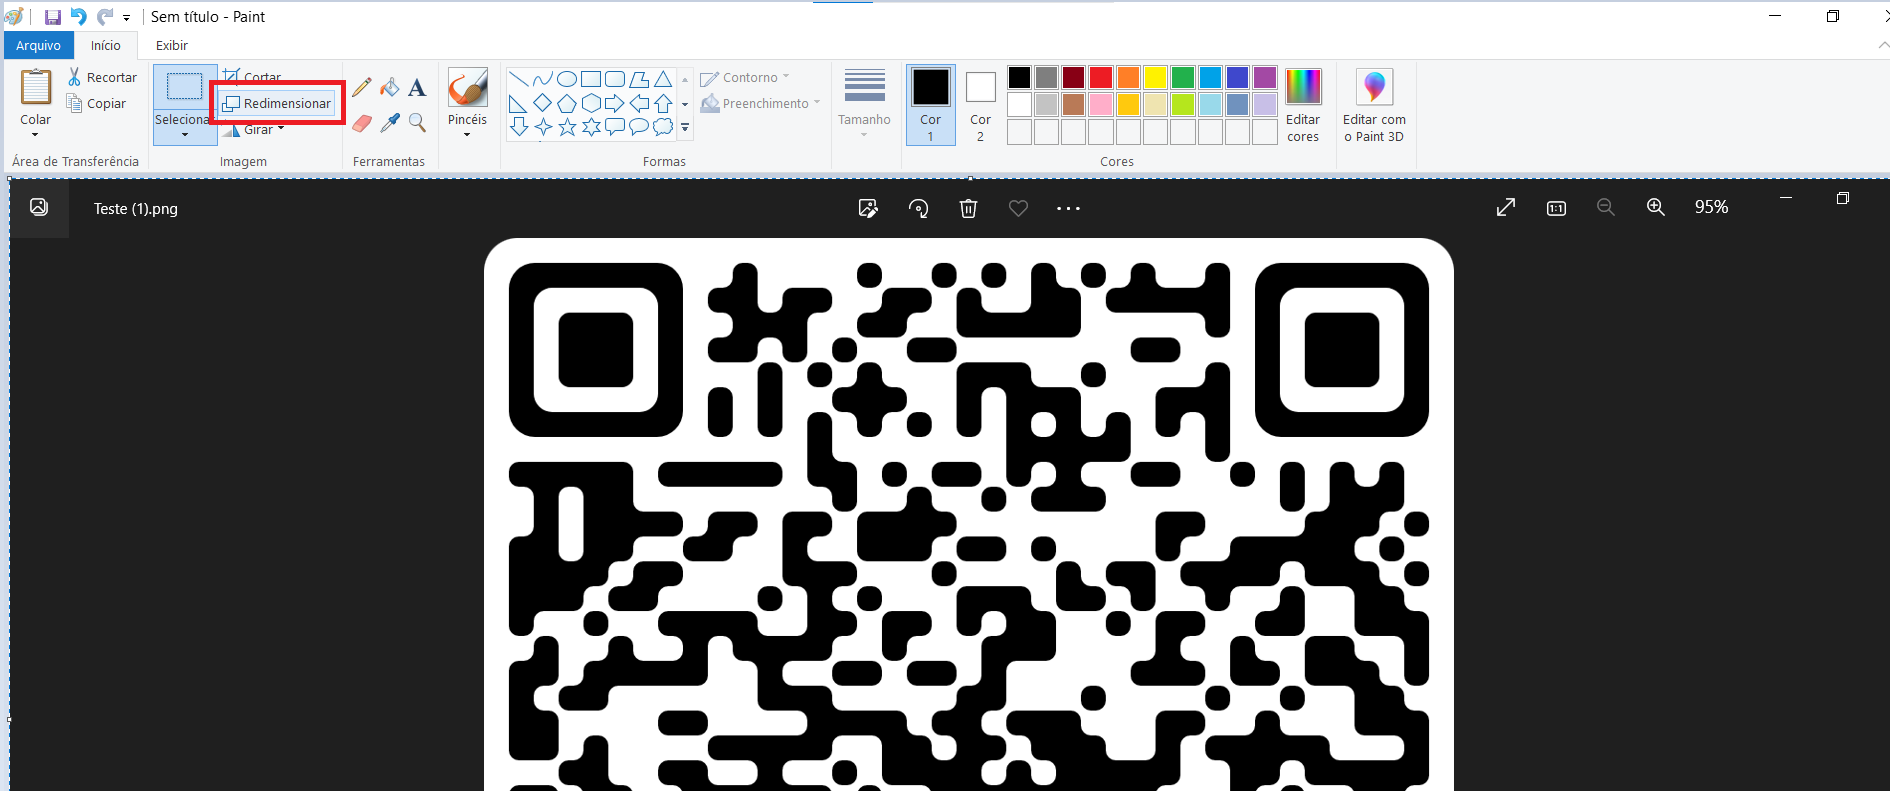Click the Redimensionar button

point(277,104)
